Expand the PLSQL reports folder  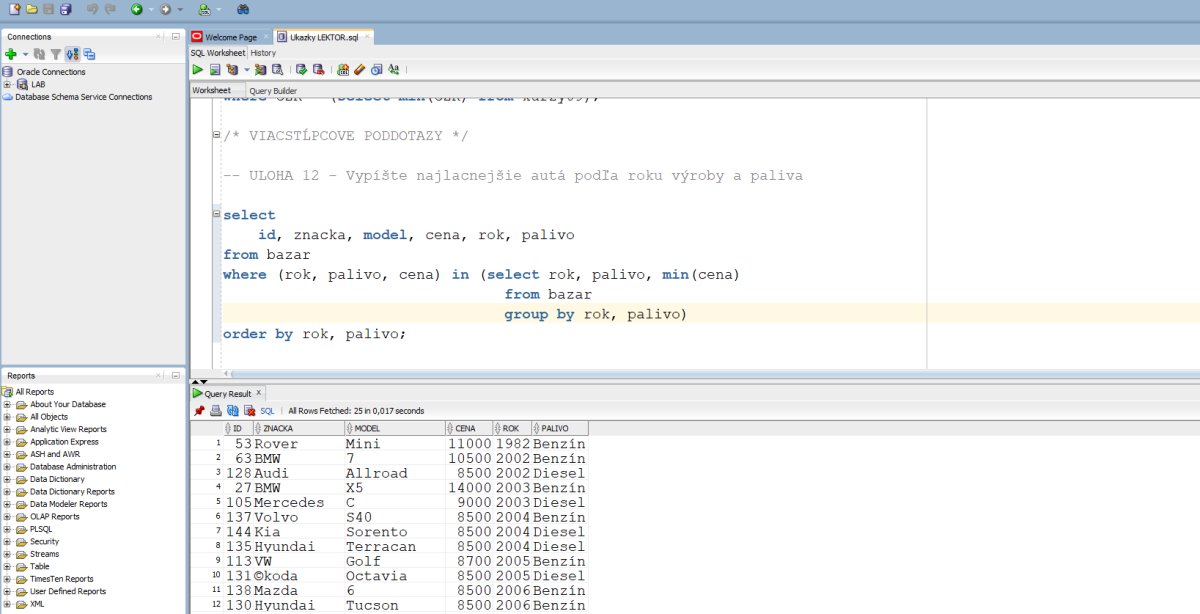pos(7,529)
